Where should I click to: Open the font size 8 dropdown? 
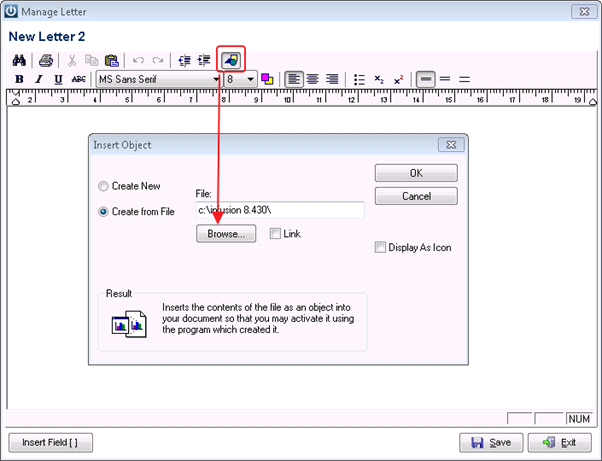[x=250, y=79]
